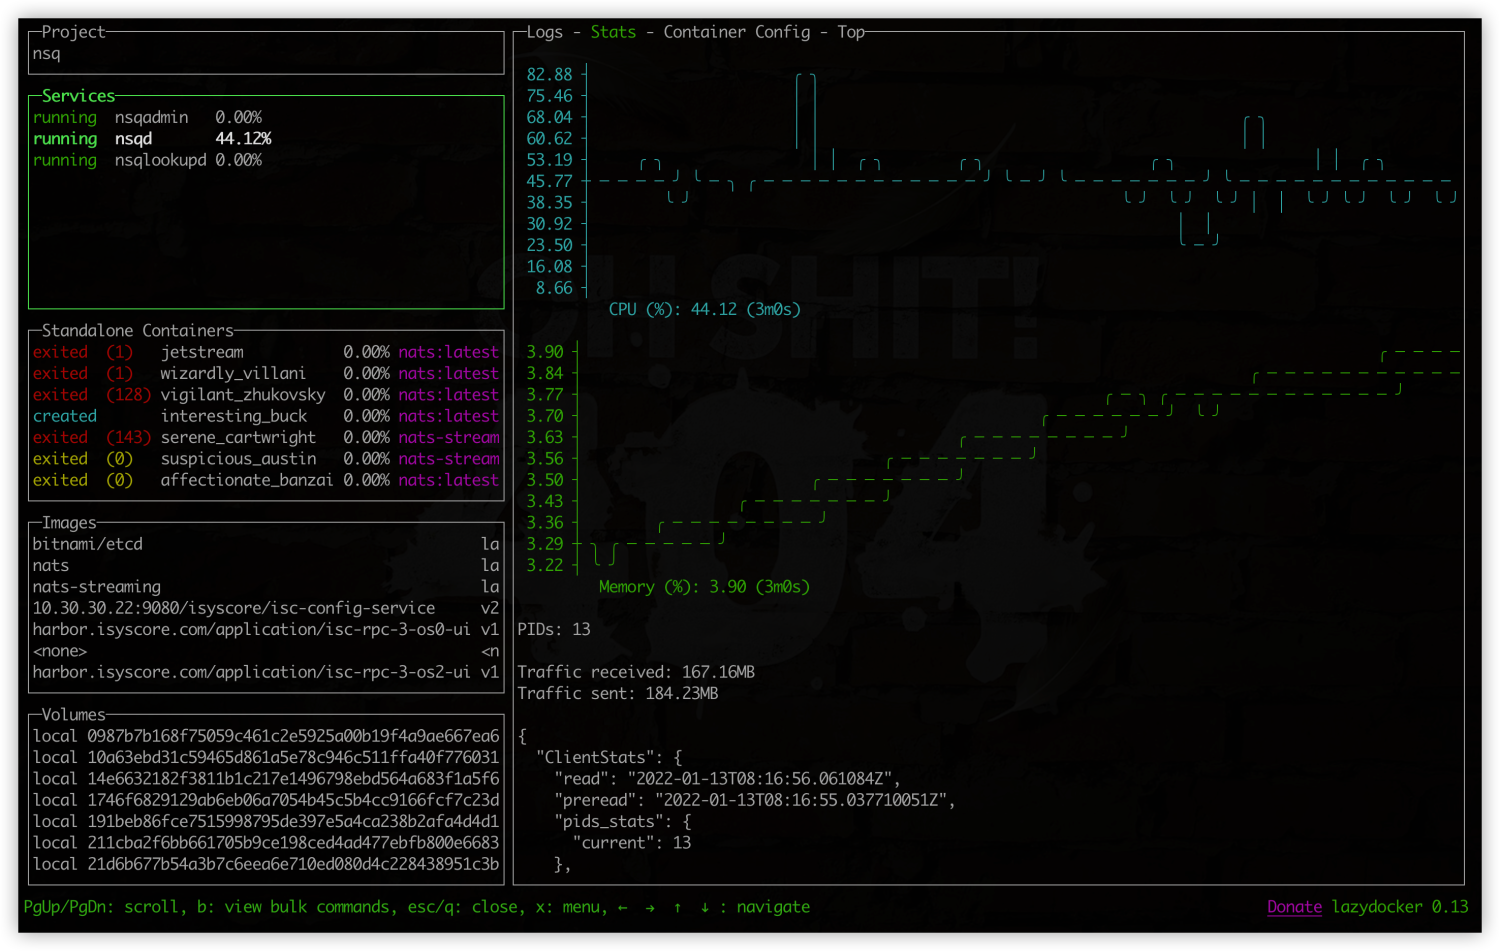The image size is (1500, 951).
Task: Switch to the Top tab
Action: 849,32
